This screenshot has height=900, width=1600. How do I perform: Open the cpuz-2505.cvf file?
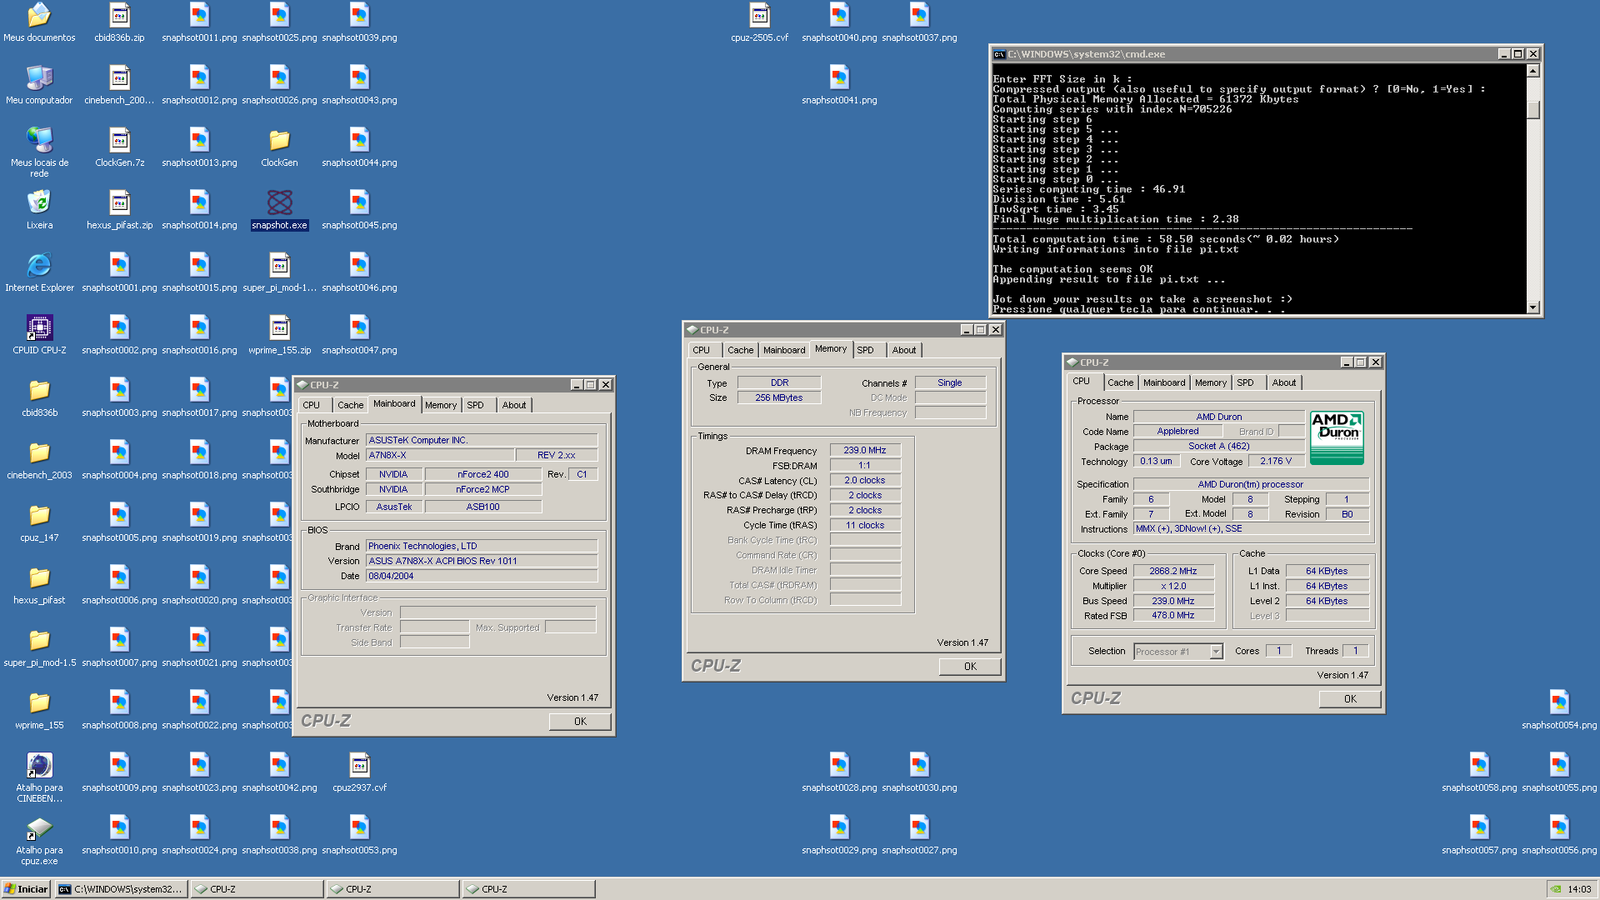pos(760,18)
